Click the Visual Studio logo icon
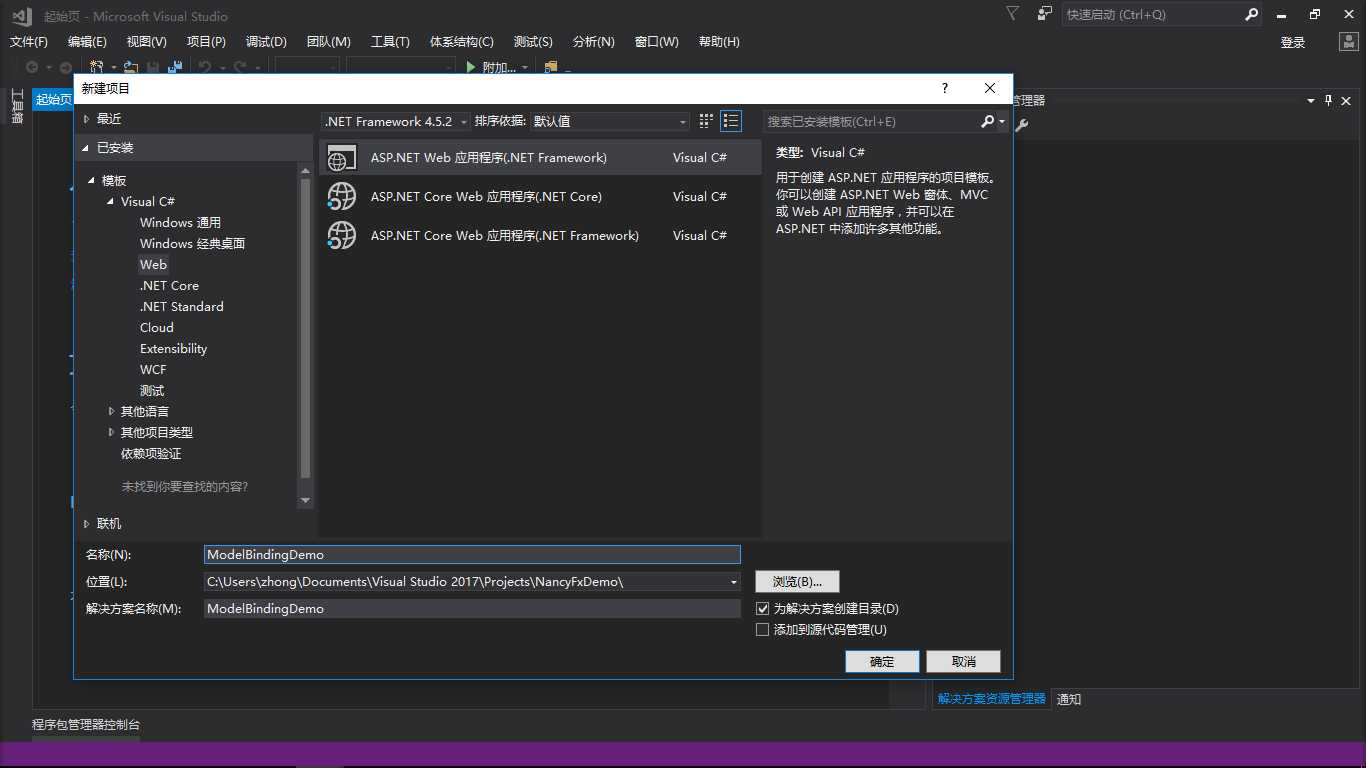This screenshot has width=1366, height=768. 21,15
